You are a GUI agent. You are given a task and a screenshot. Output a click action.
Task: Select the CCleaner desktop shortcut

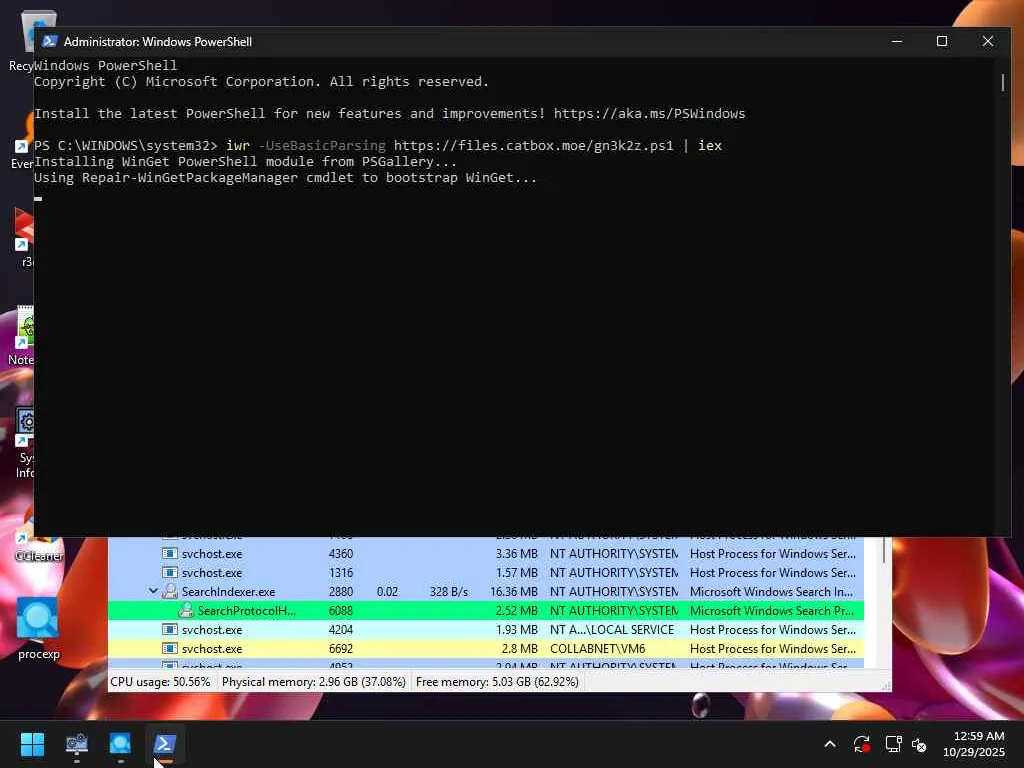(38, 547)
